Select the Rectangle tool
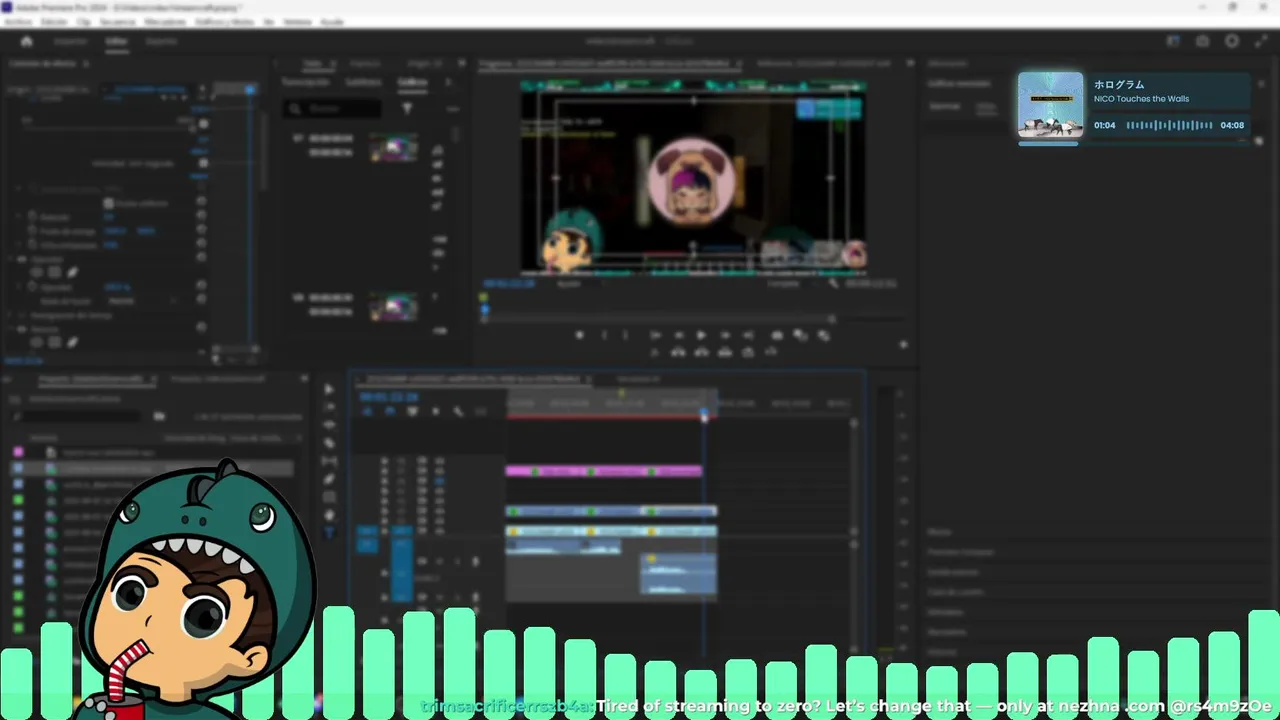This screenshot has height=720, width=1280. [329, 497]
